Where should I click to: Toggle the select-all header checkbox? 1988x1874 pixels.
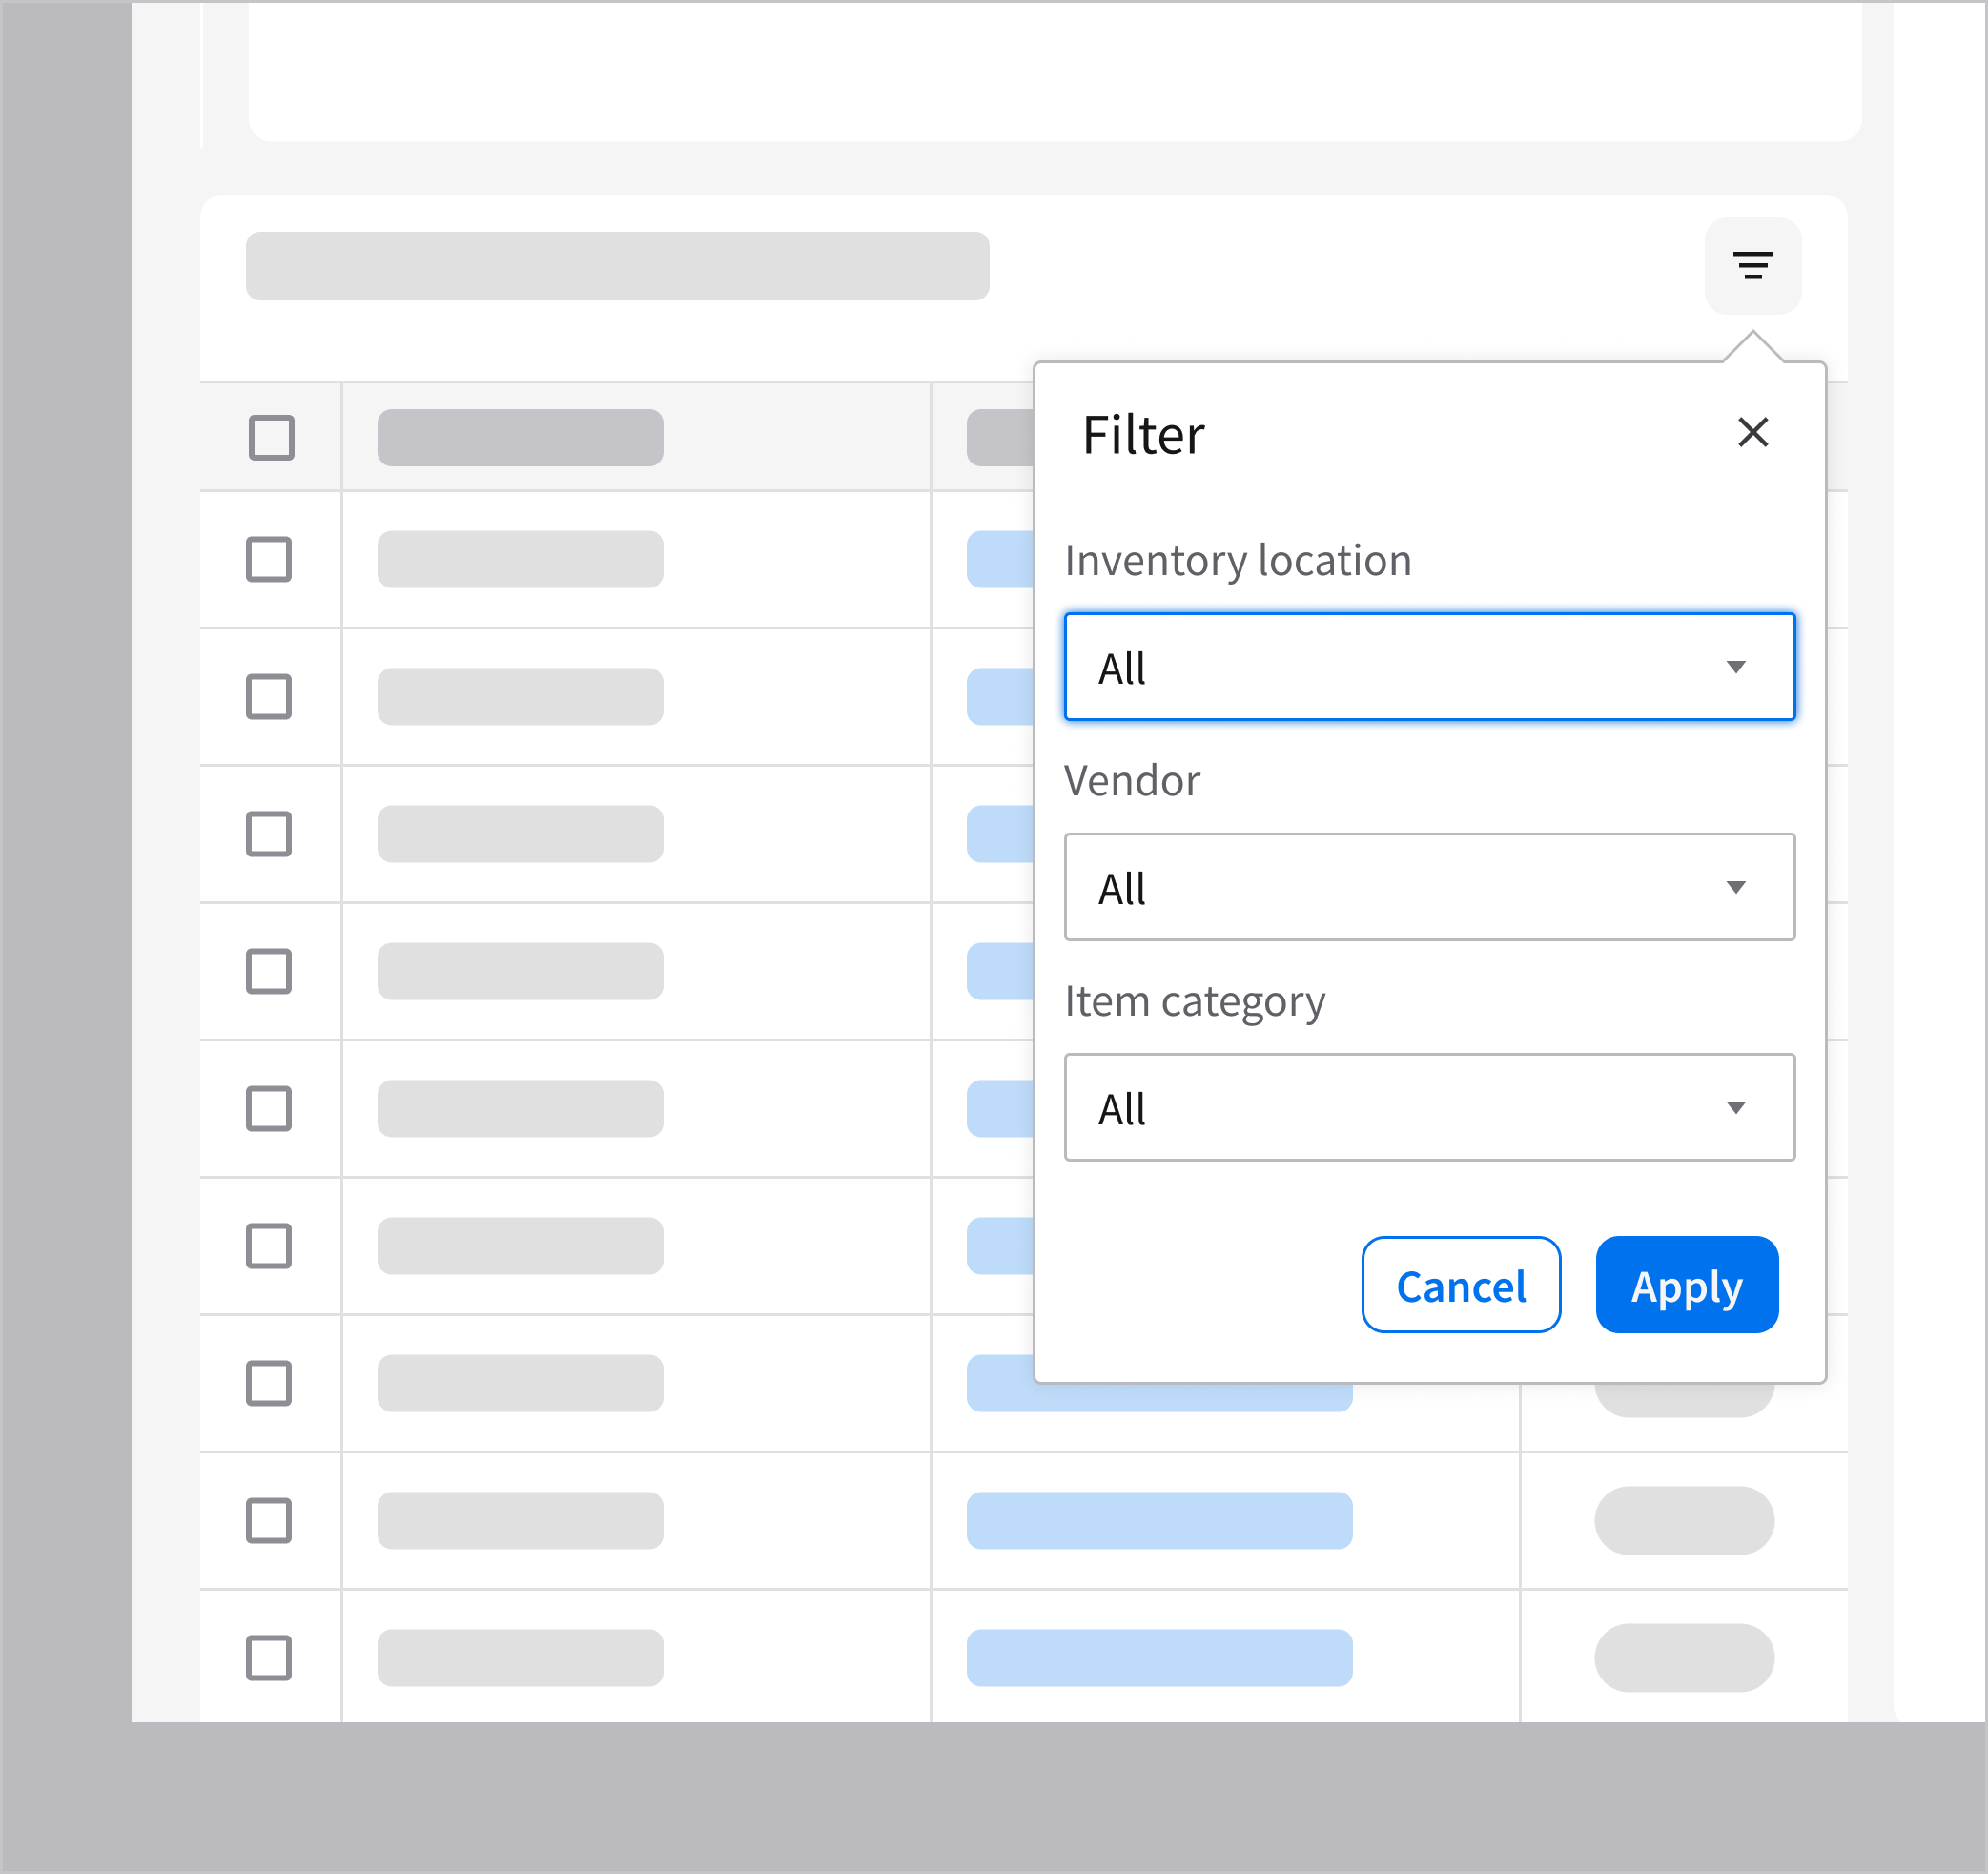[271, 438]
